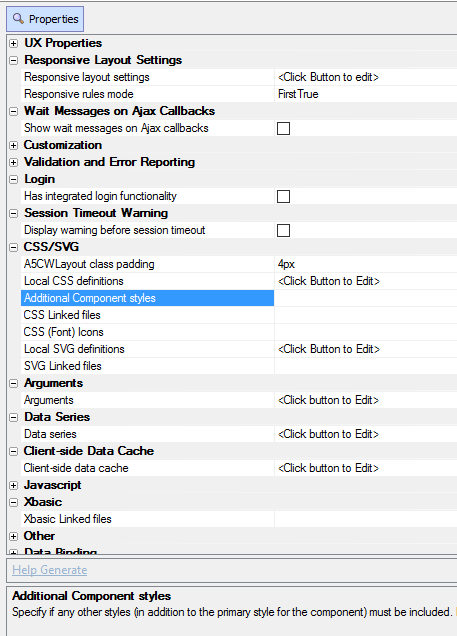Expand the Other section
This screenshot has width=457, height=636.
pos(13,536)
